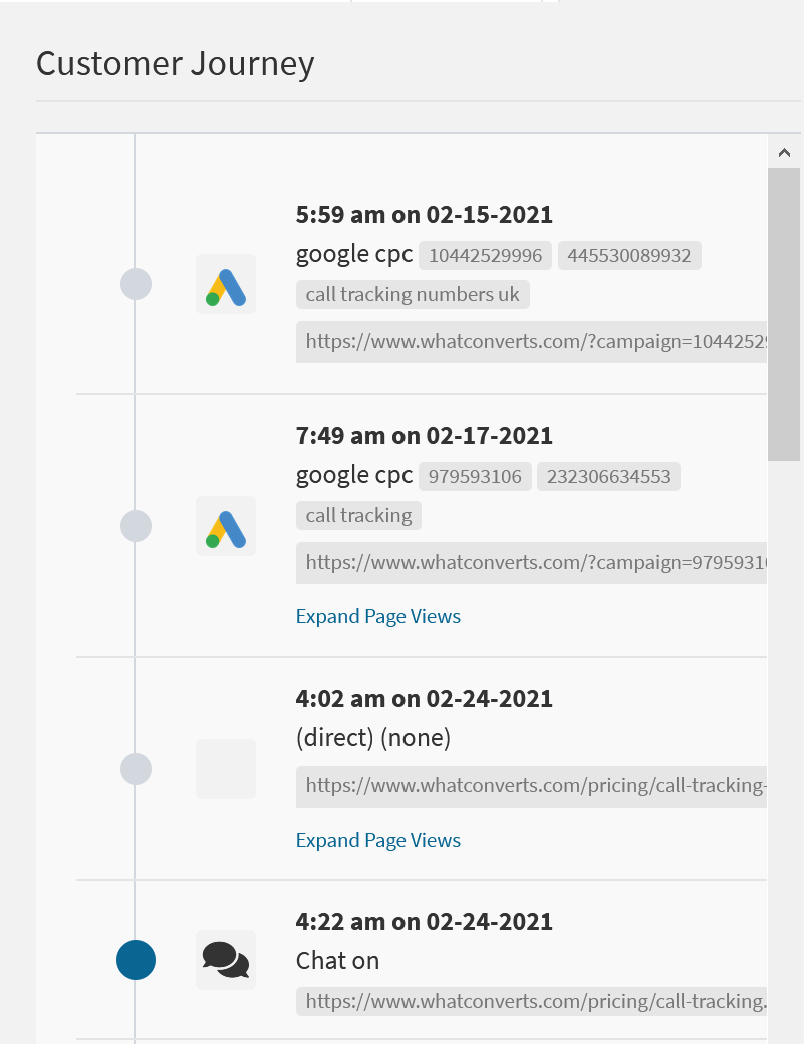
Task: Click scrollbar up arrow
Action: coord(784,153)
